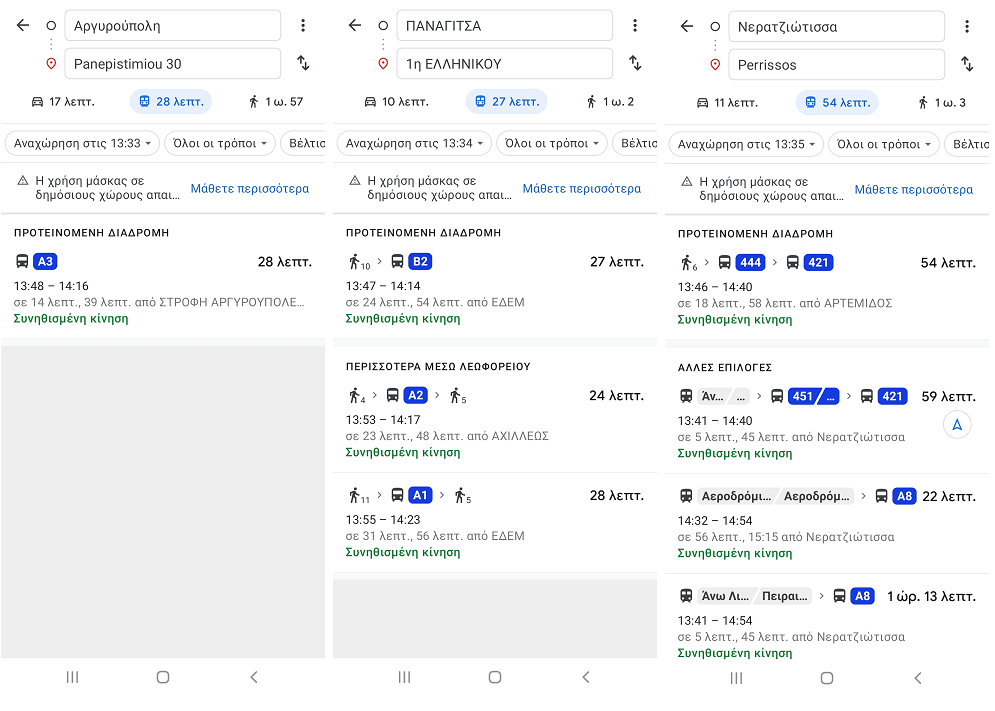Viewport: 995px width, 711px height.
Task: Open three-dot menu next to Νερατζιώτισσα
Action: tap(967, 26)
